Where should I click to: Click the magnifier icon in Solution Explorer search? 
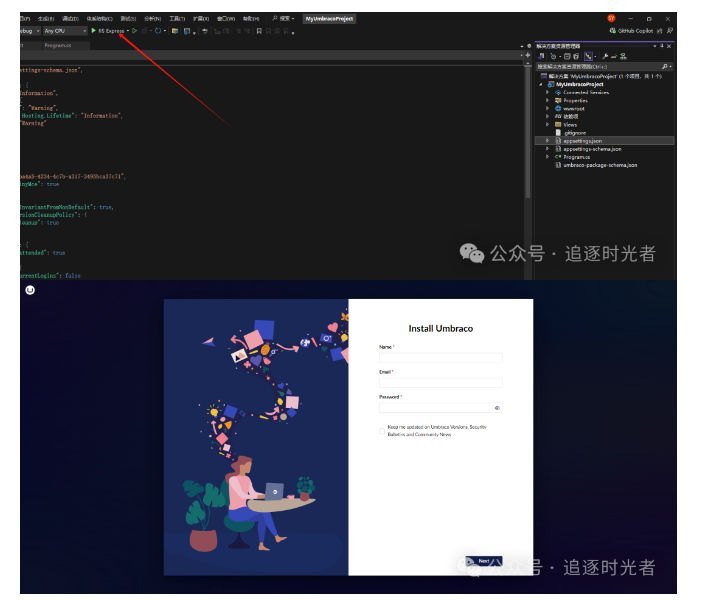click(x=664, y=66)
